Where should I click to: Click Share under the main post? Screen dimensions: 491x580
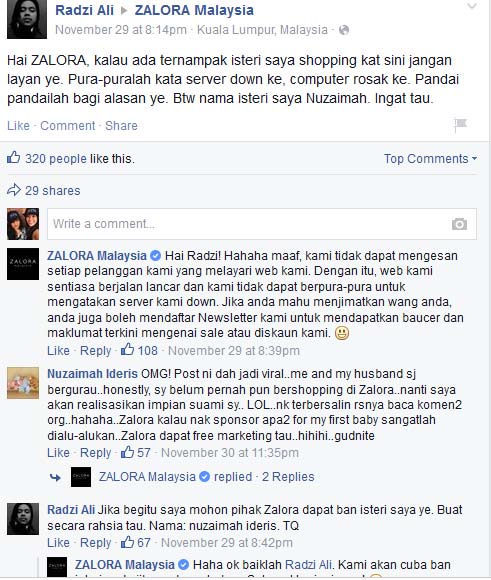[x=121, y=126]
